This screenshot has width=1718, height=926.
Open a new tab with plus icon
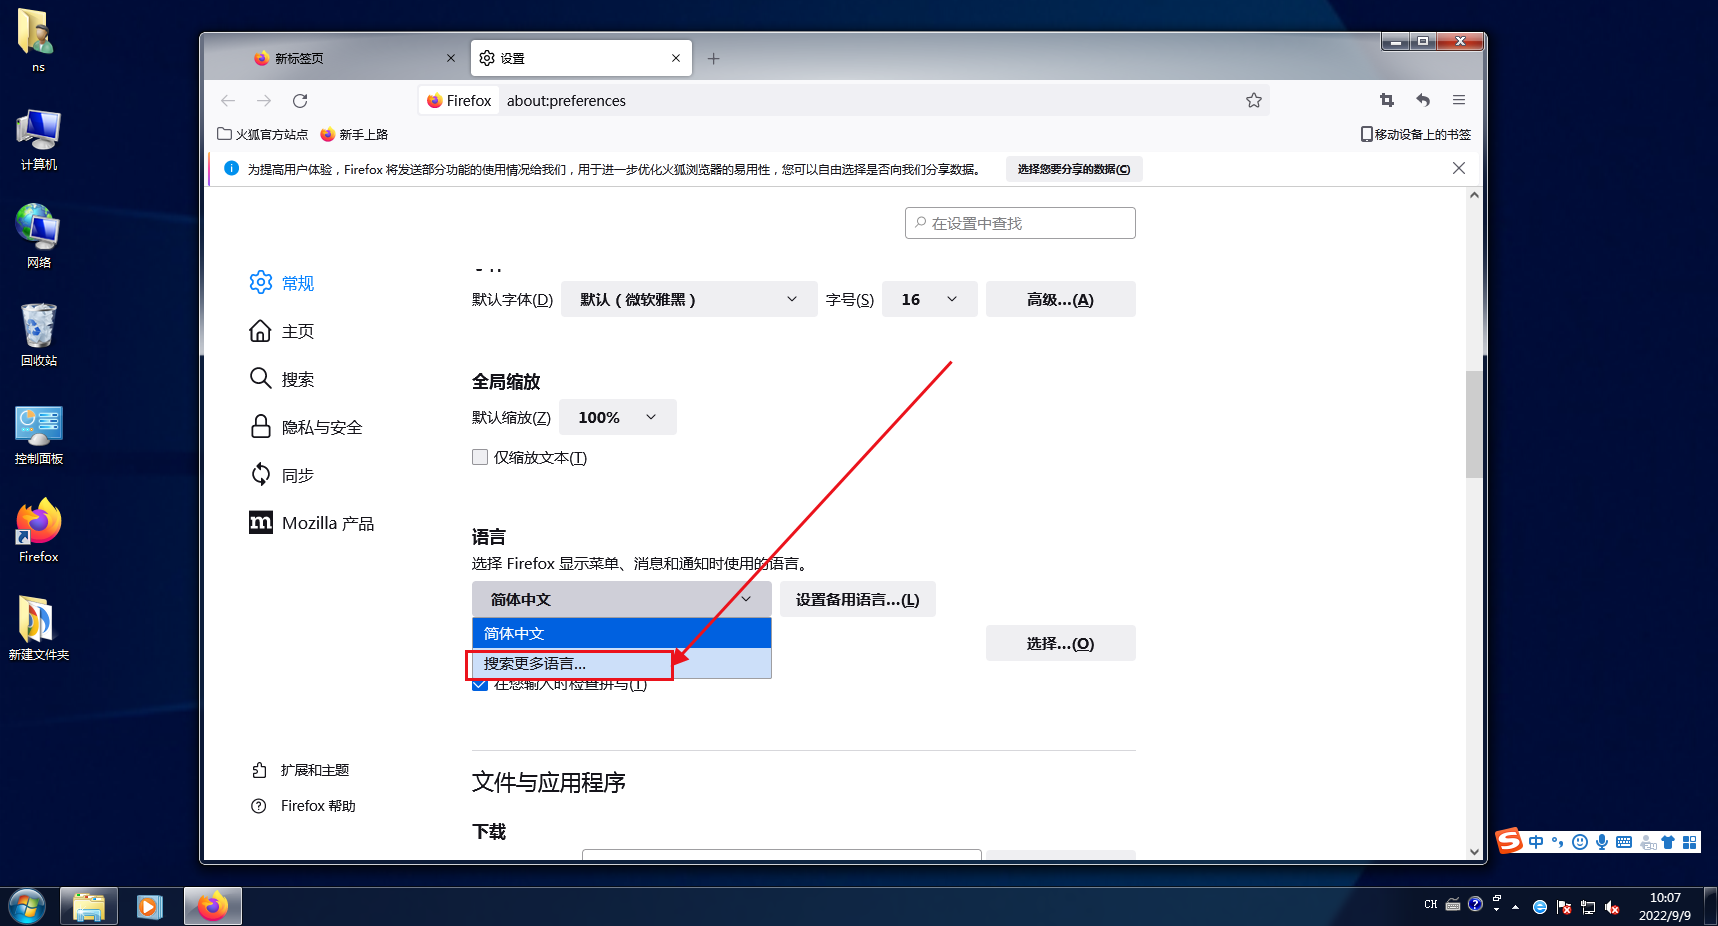click(x=713, y=59)
